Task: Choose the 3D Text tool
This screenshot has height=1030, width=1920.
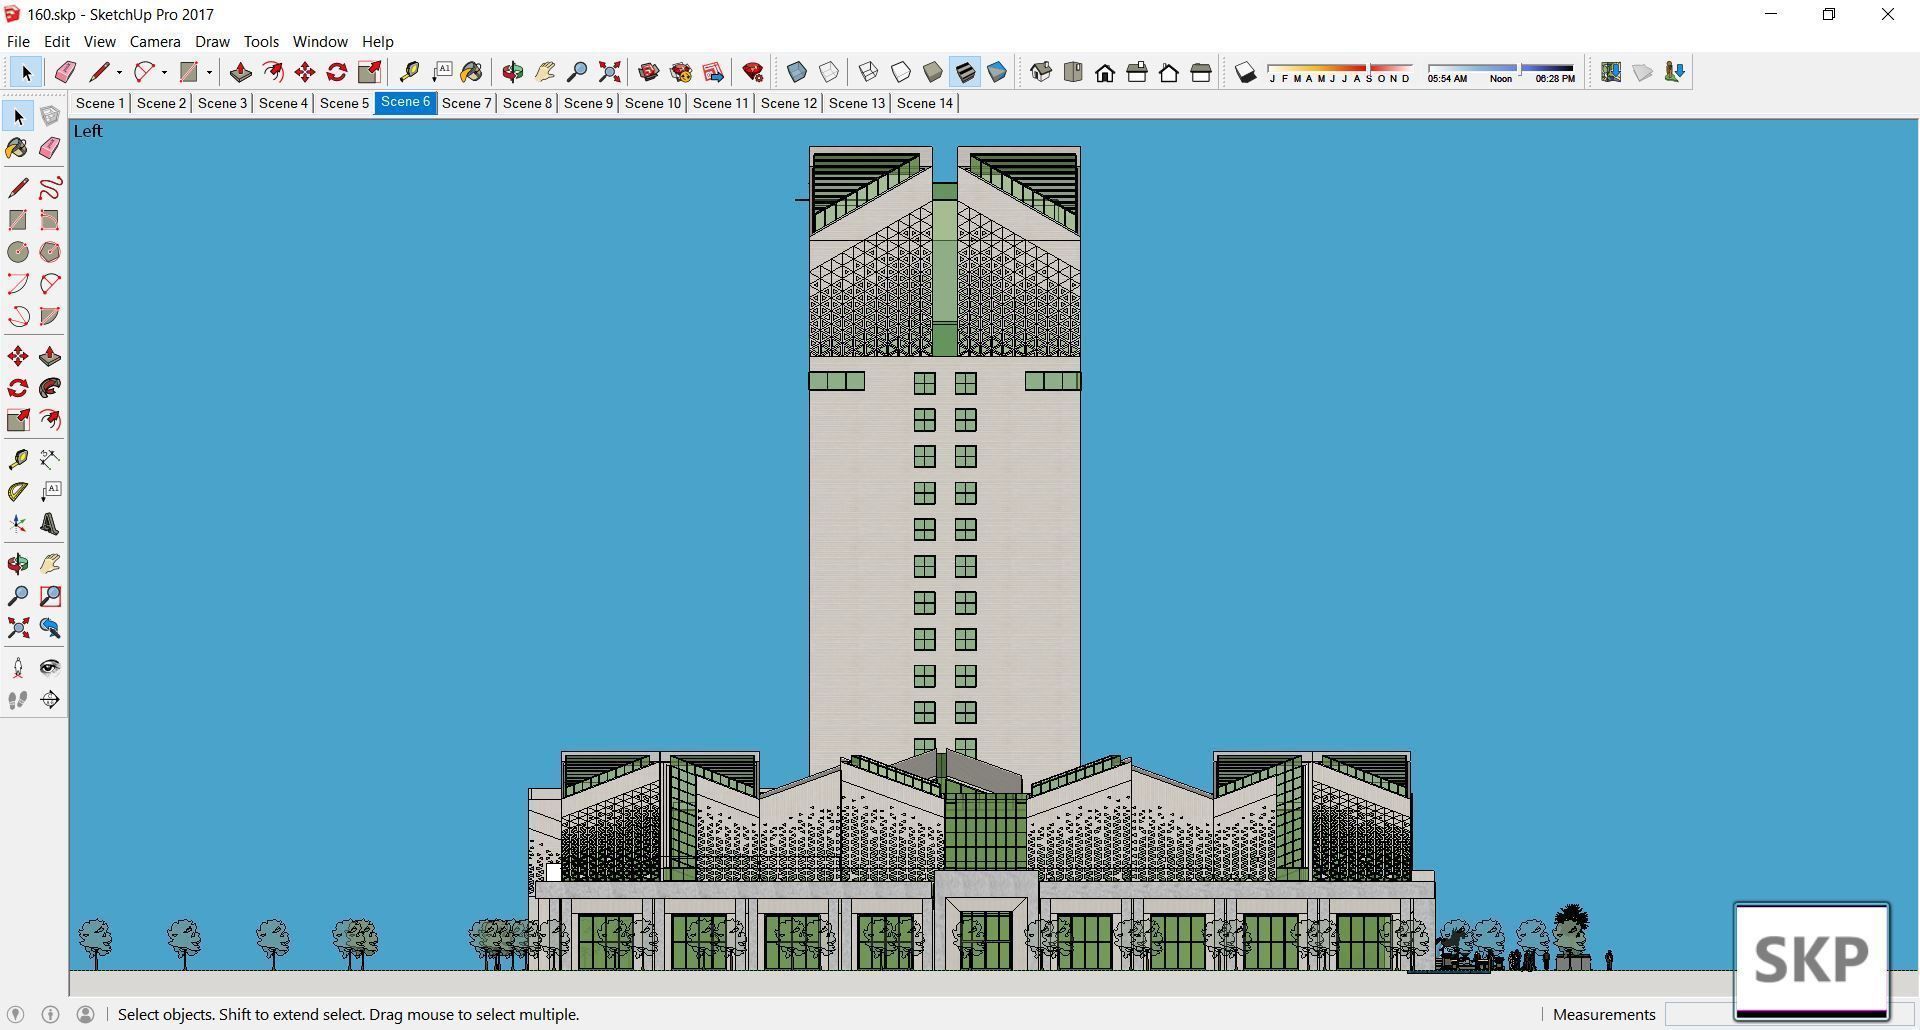Action: [50, 524]
